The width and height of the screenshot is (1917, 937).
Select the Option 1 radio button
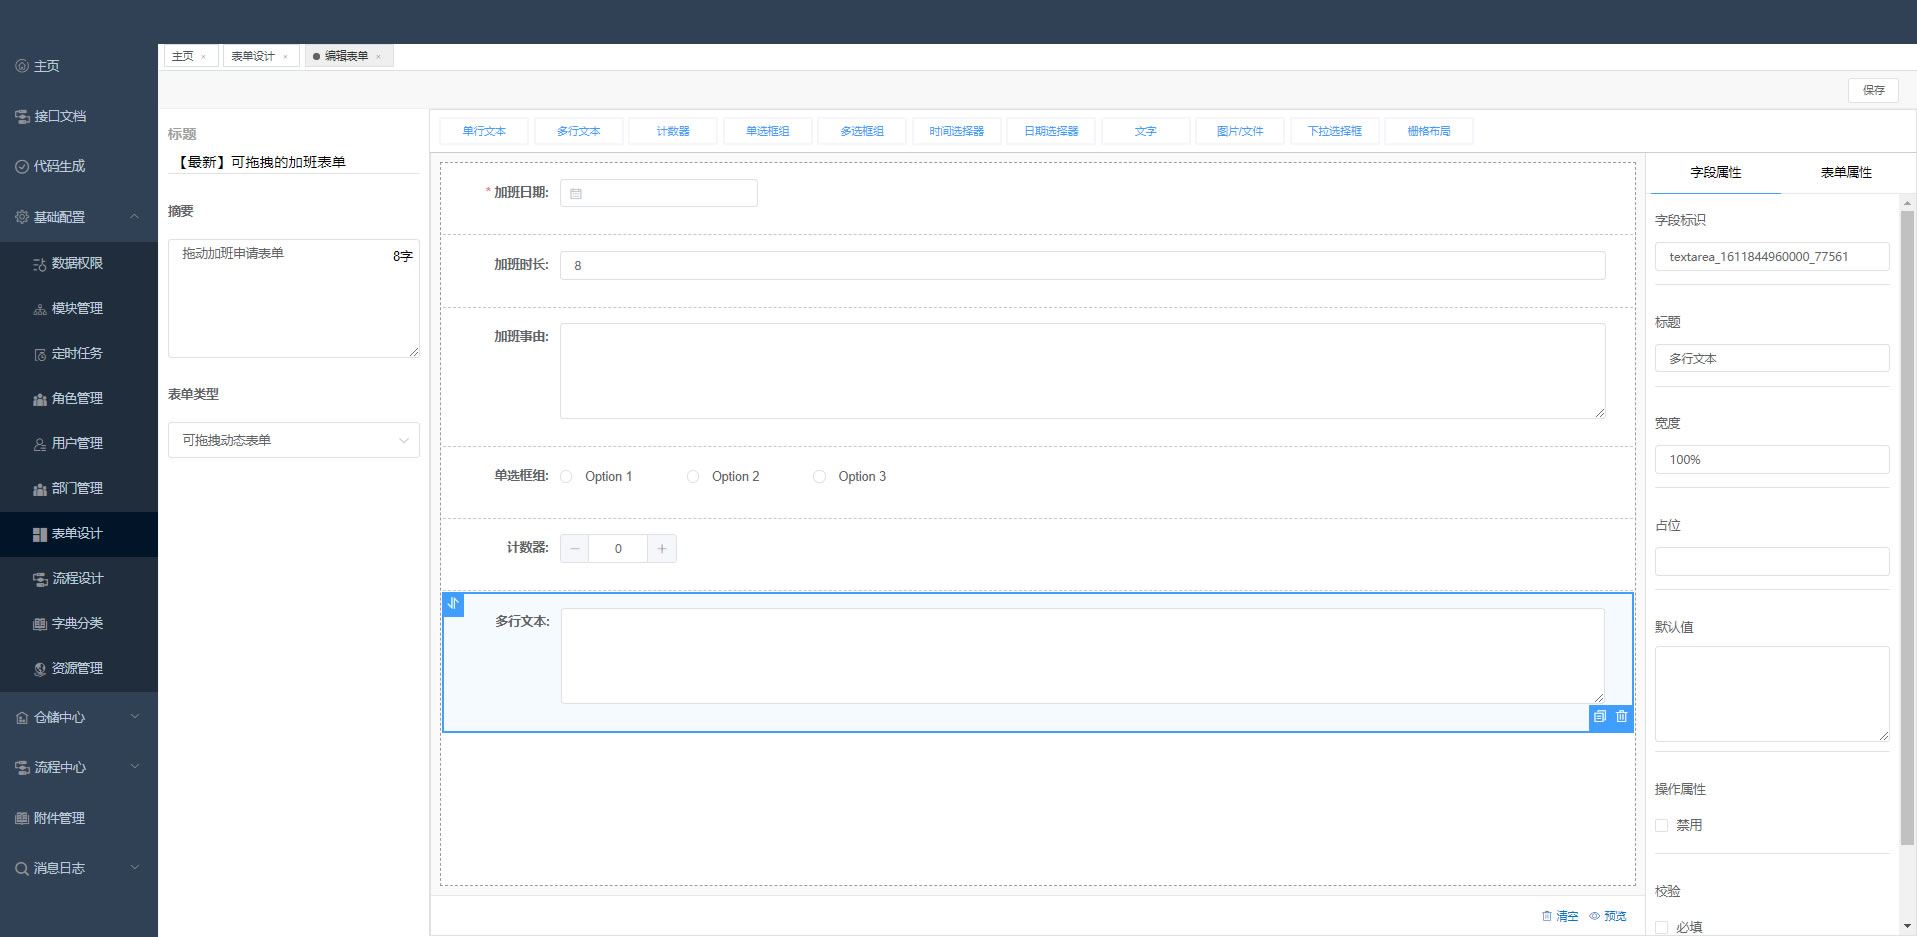567,477
